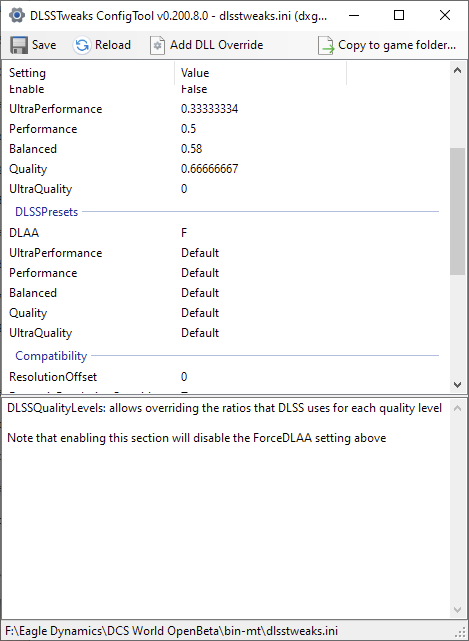Image resolution: width=469 pixels, height=641 pixels.
Task: Select Performance label under DLSSPresets
Action: click(43, 273)
